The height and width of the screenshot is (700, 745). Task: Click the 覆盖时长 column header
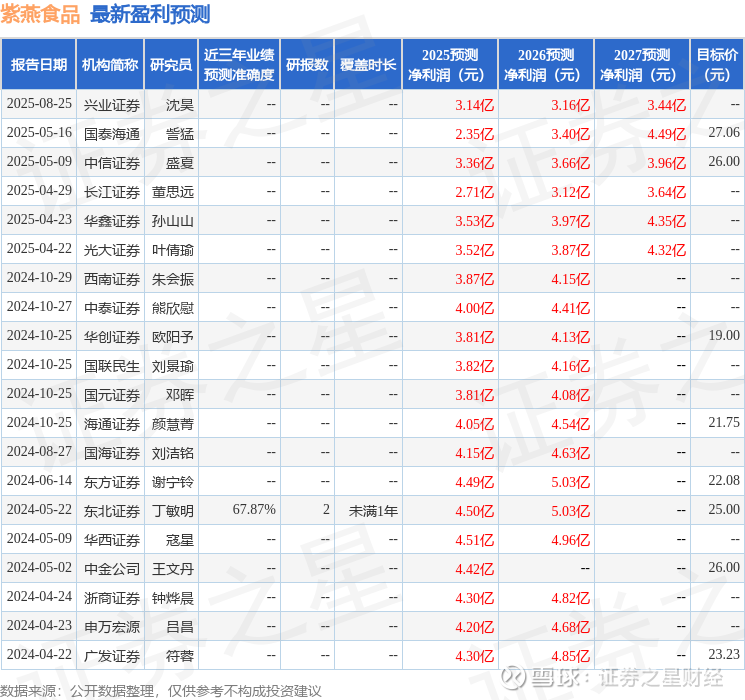tap(368, 65)
